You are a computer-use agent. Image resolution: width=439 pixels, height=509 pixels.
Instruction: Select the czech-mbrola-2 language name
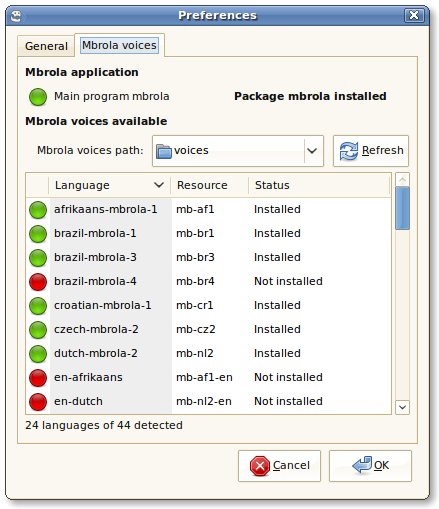pos(96,329)
